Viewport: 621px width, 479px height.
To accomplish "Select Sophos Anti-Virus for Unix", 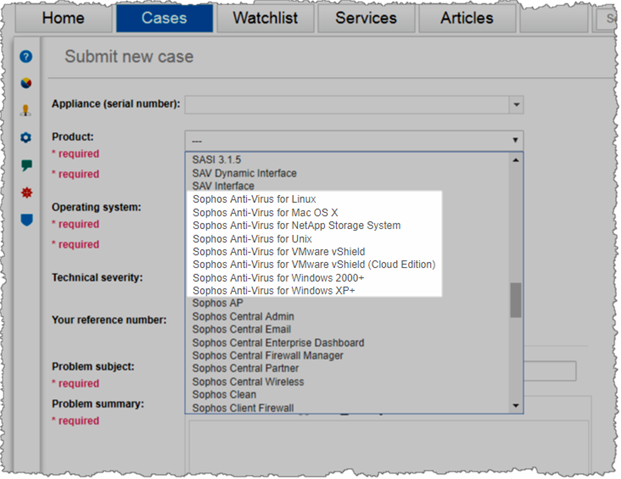I will pos(252,239).
